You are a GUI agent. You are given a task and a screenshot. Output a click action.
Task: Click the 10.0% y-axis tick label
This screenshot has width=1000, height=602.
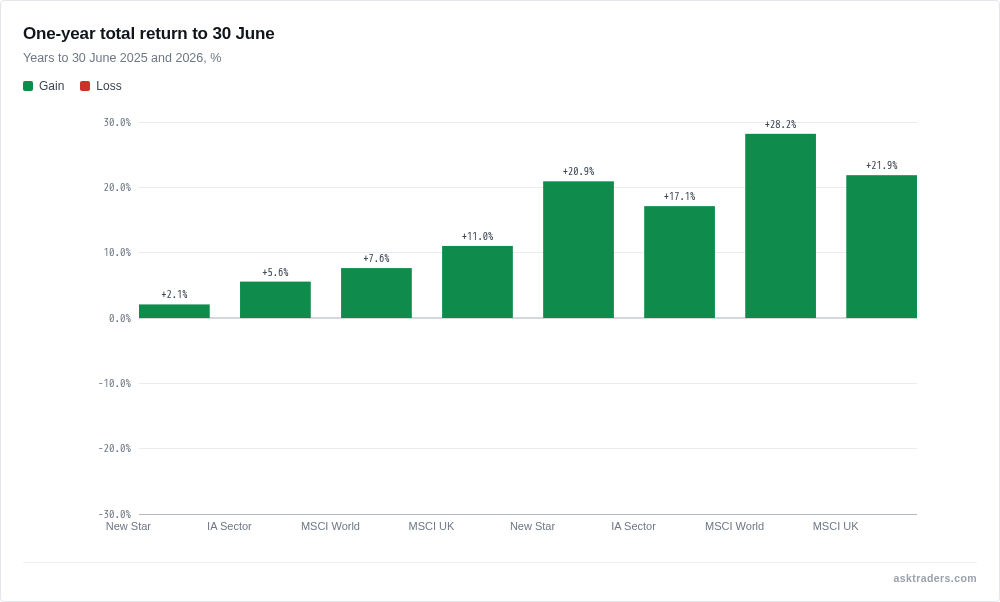117,253
